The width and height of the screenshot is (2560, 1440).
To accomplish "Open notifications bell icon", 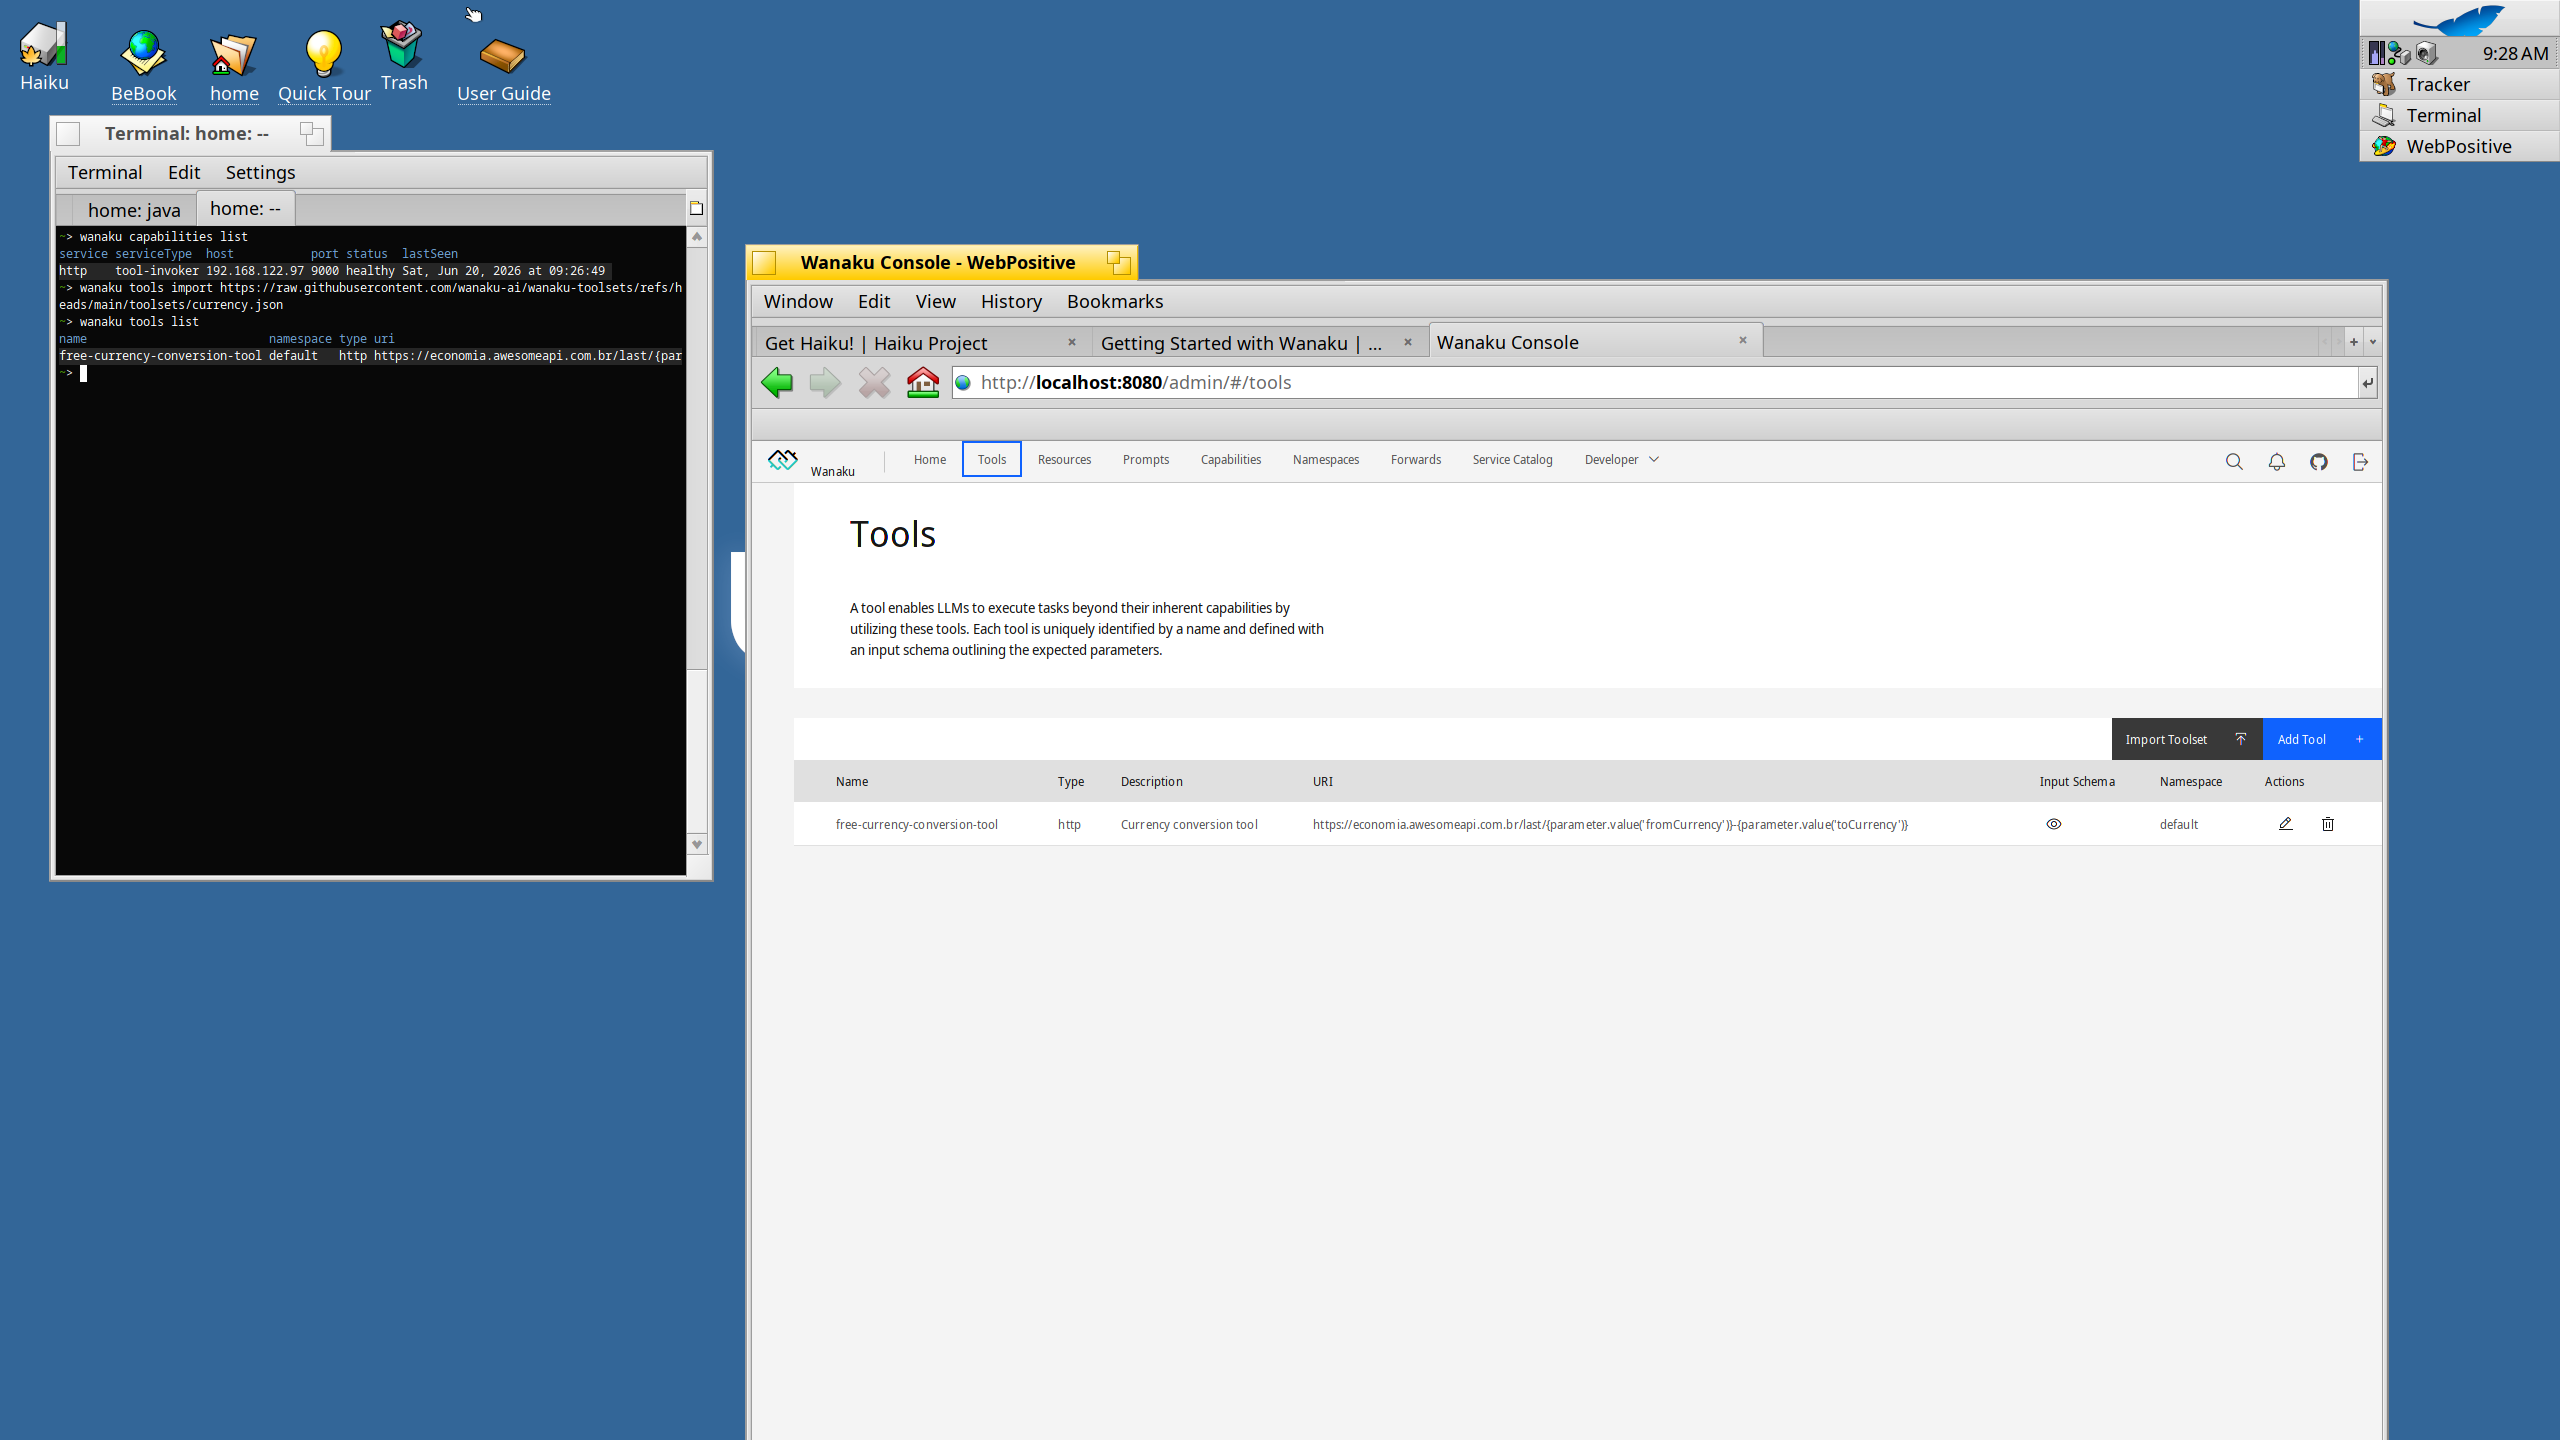I will [2276, 461].
